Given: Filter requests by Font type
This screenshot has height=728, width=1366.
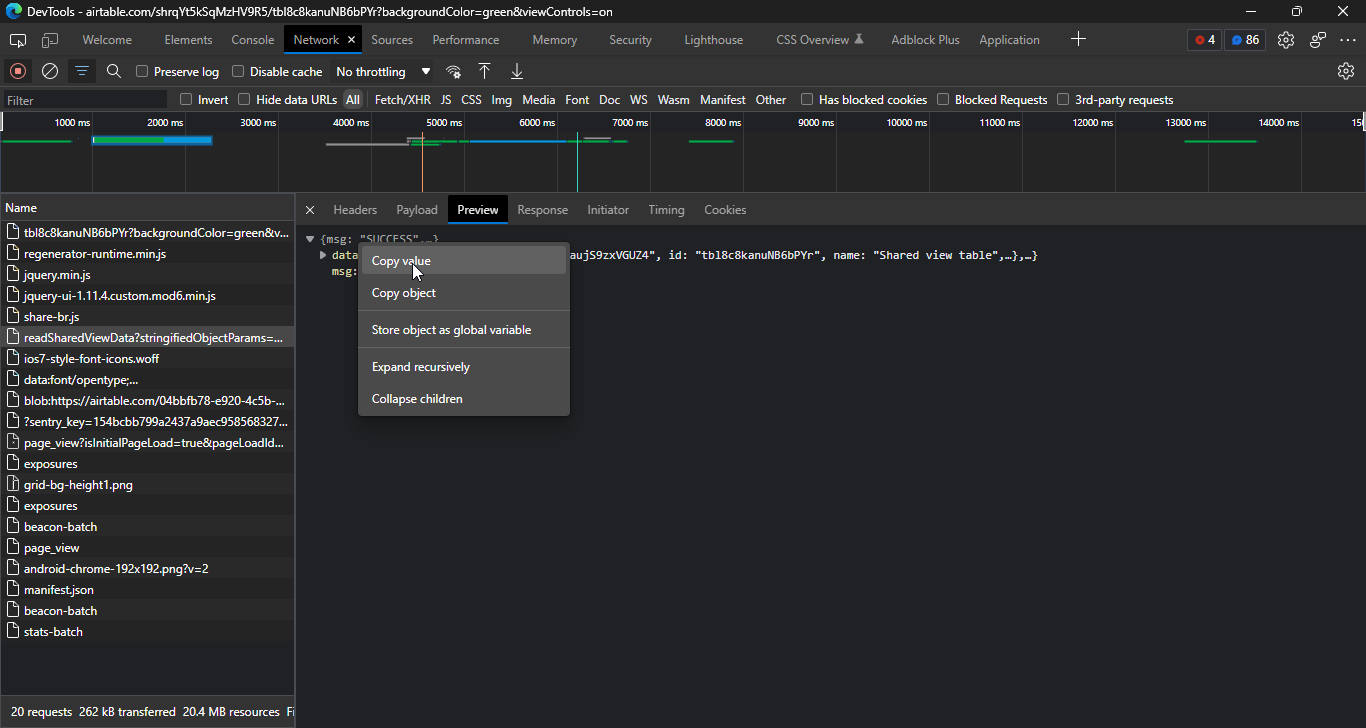Looking at the screenshot, I should [577, 99].
